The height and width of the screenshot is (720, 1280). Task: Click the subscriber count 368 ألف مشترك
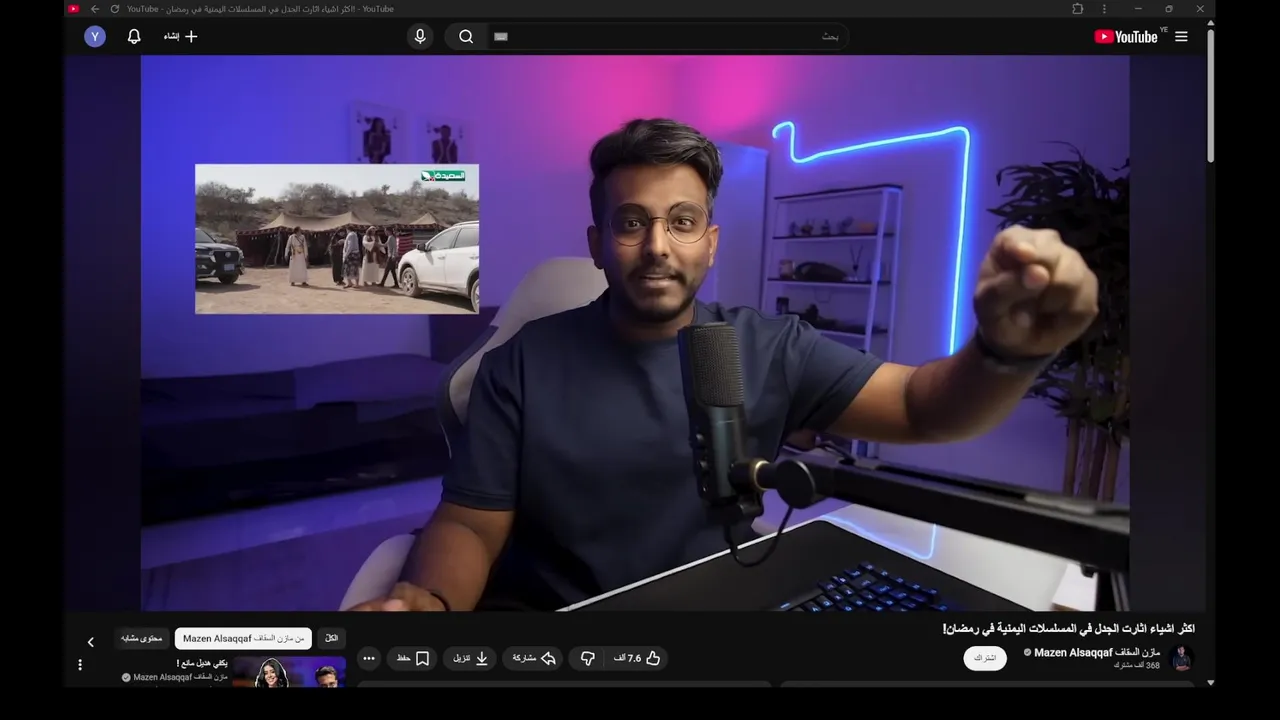point(1137,665)
